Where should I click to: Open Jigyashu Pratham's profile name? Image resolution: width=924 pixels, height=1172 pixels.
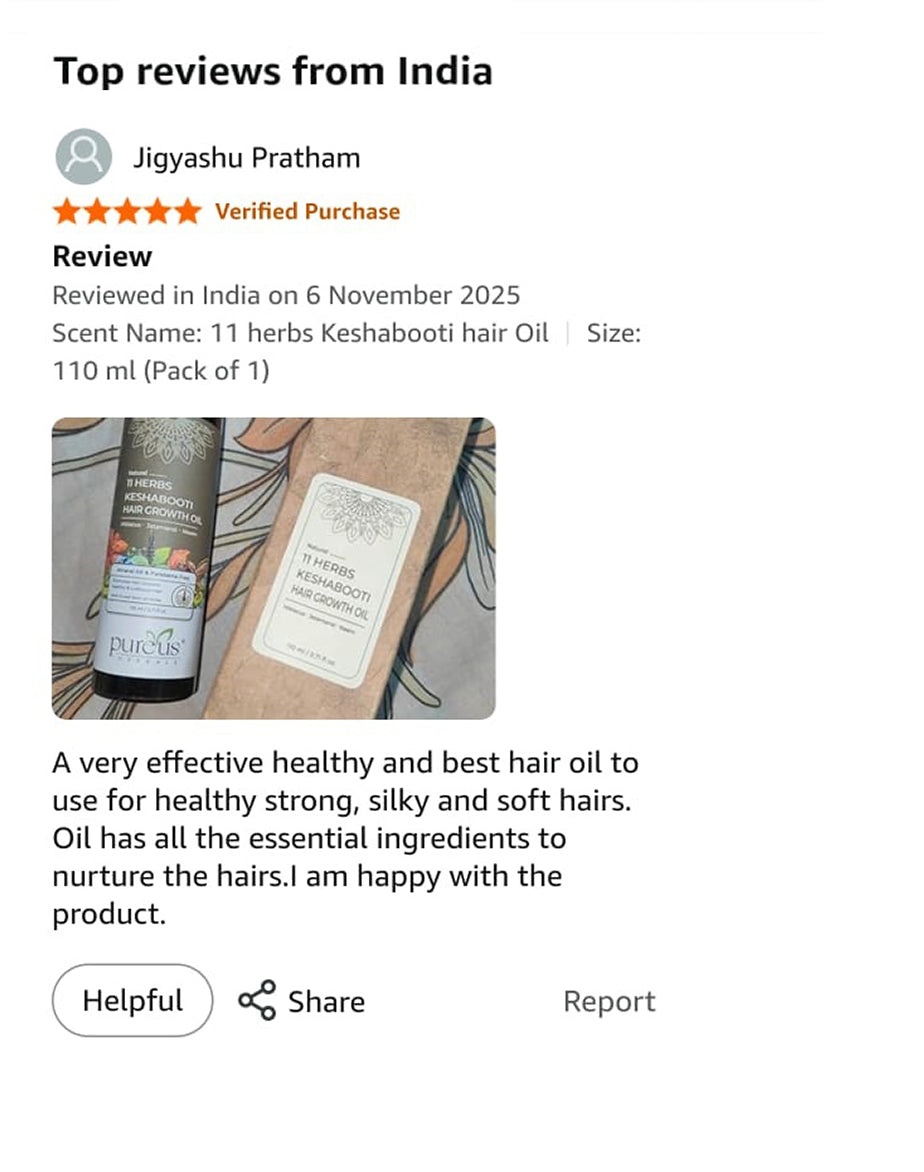click(247, 158)
